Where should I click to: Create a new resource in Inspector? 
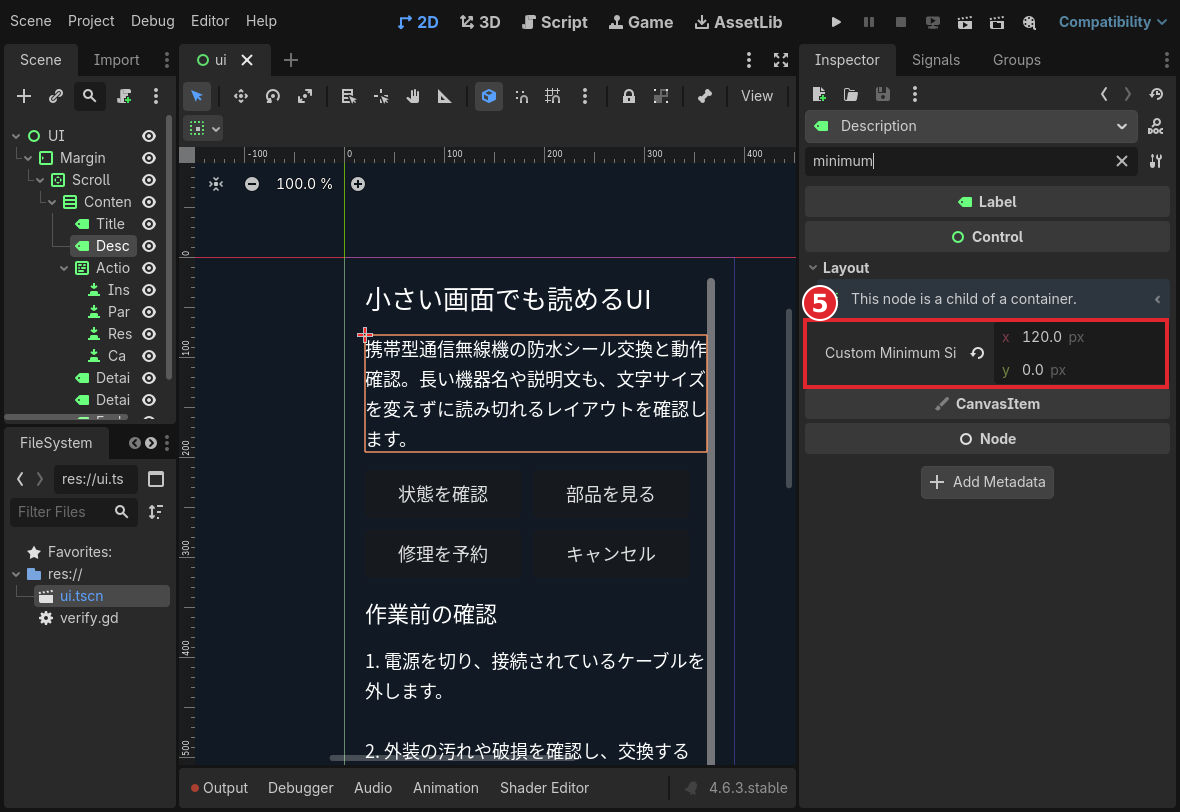819,94
